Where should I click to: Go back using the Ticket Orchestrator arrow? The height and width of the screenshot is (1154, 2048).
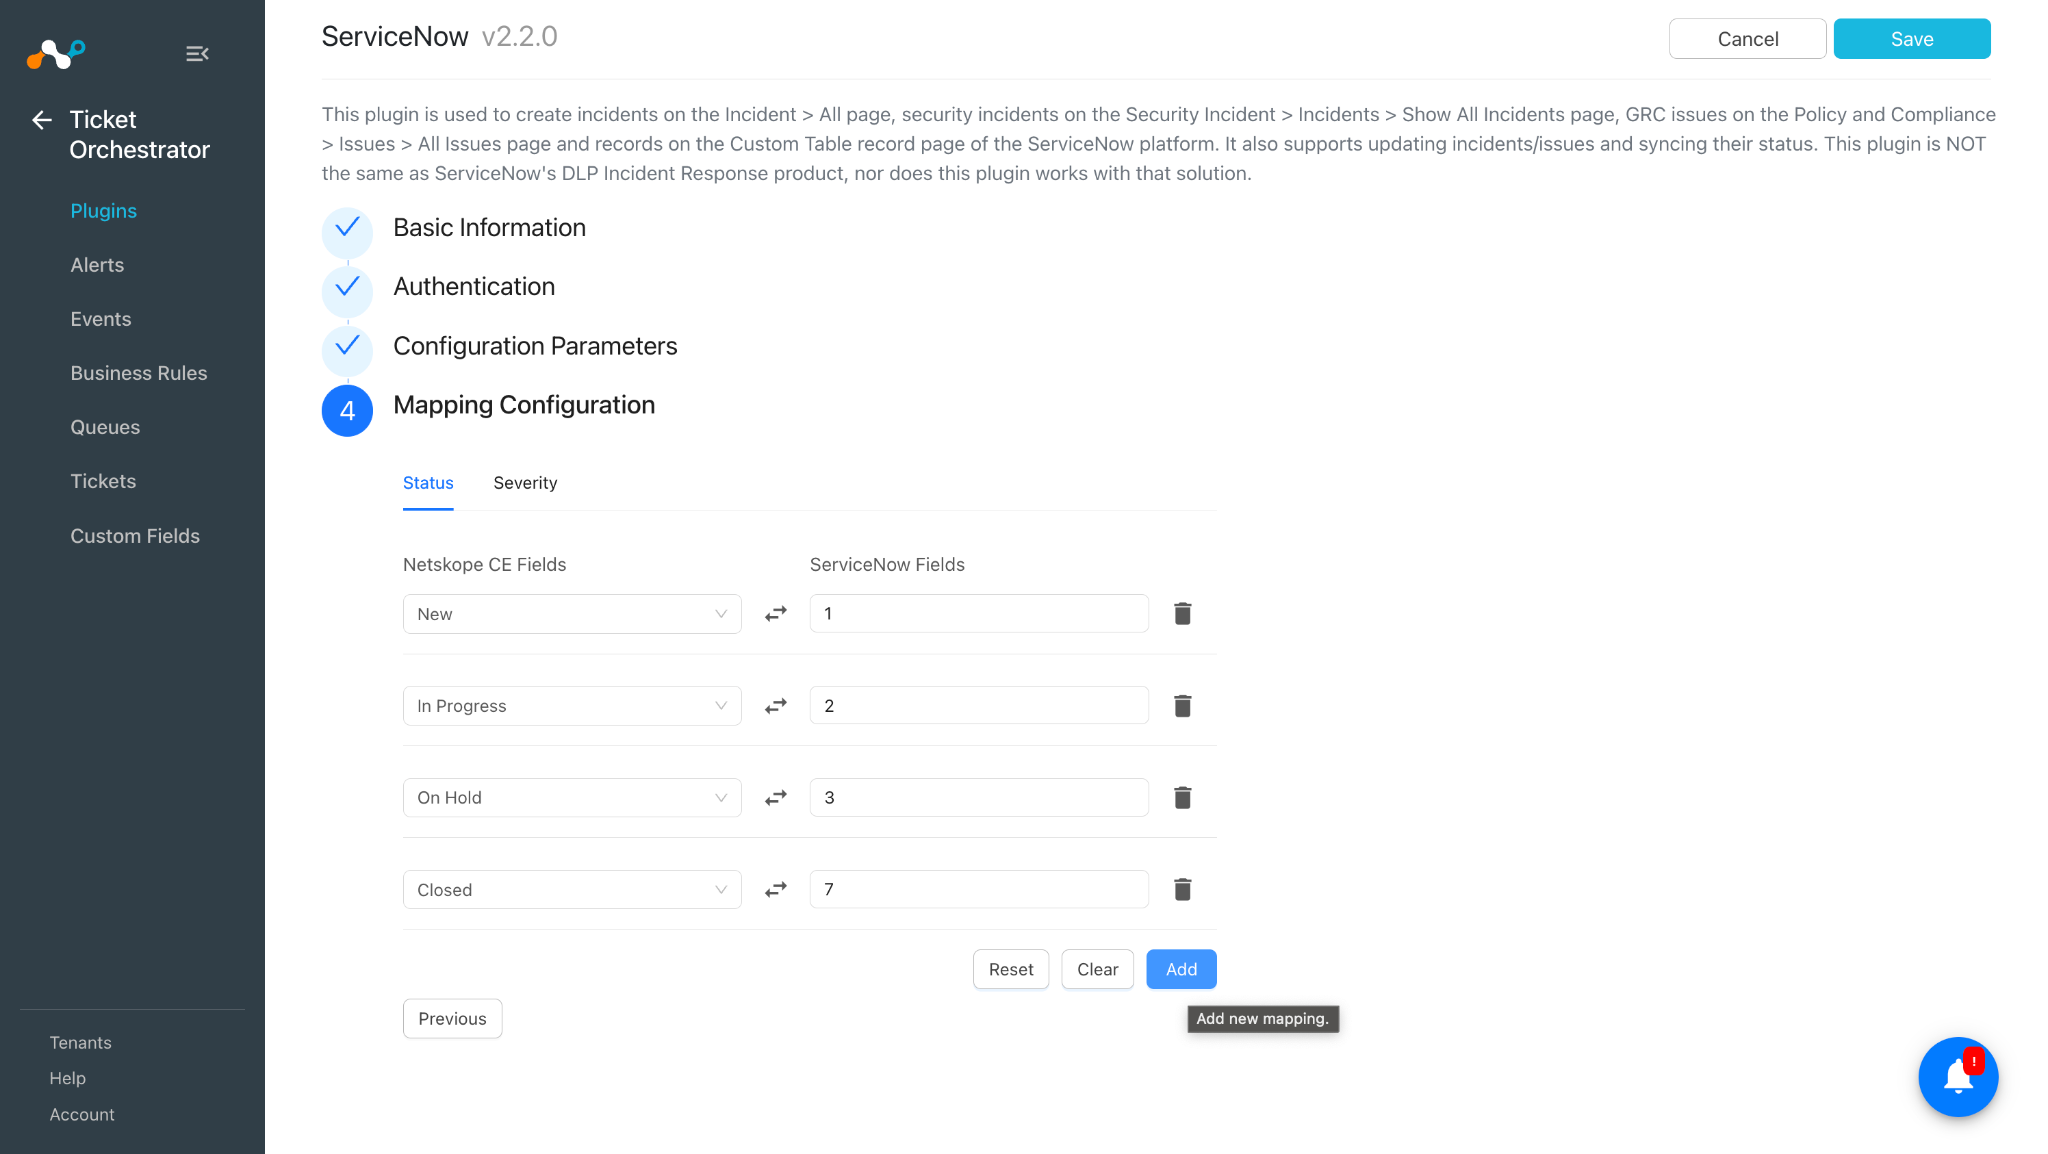(x=42, y=120)
